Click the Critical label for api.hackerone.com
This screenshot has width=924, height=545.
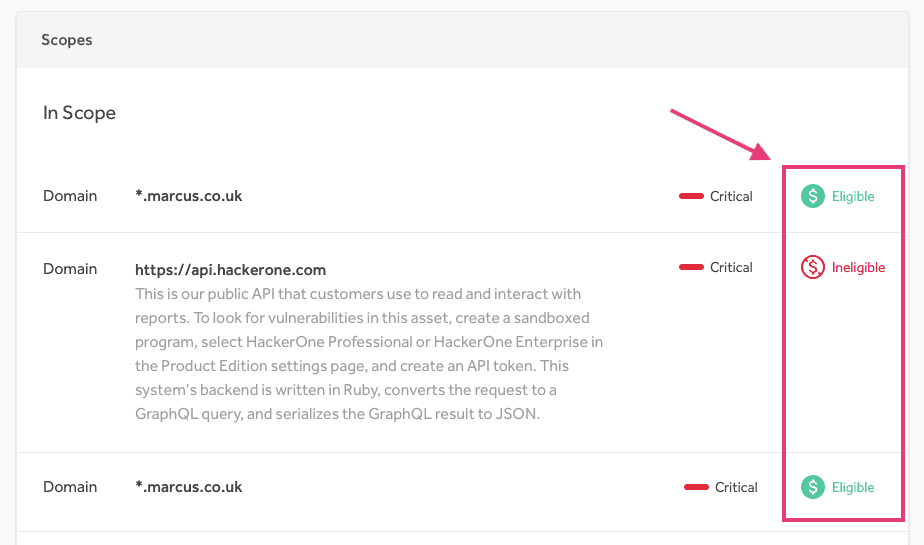[x=731, y=268]
